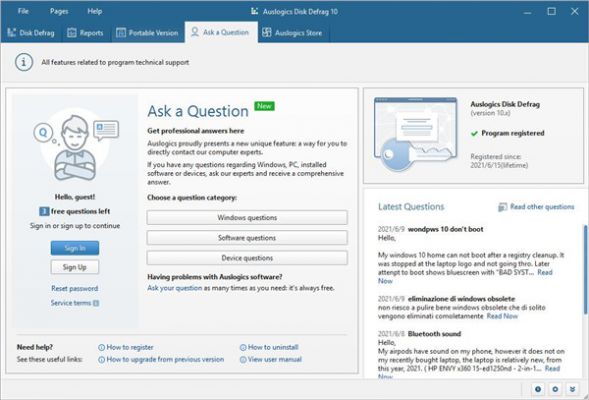The width and height of the screenshot is (589, 400).
Task: Click Read Now for windows obsolete question
Action: click(x=502, y=316)
